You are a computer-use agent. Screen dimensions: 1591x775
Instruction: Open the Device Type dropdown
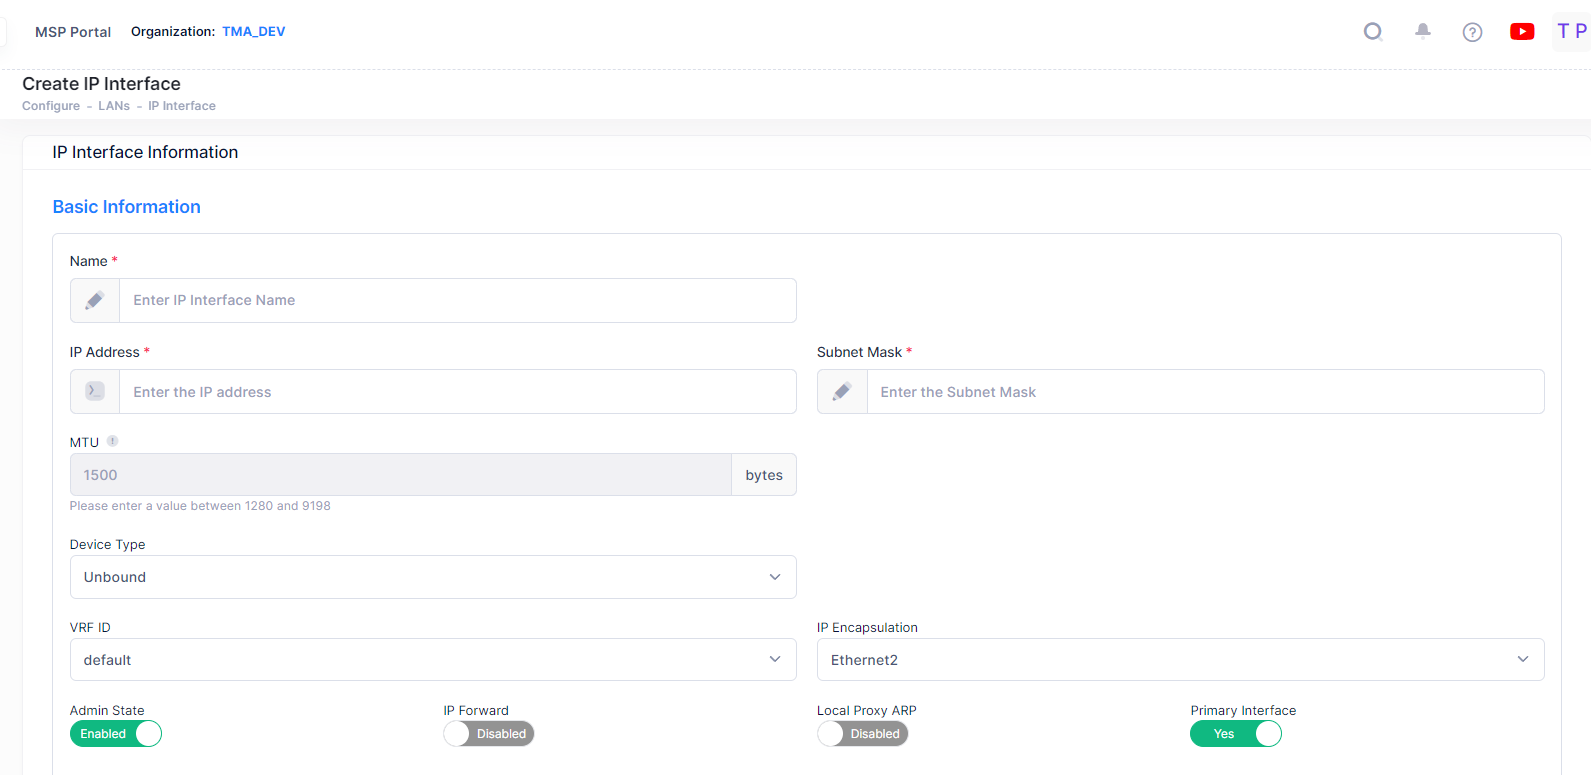[x=433, y=577]
